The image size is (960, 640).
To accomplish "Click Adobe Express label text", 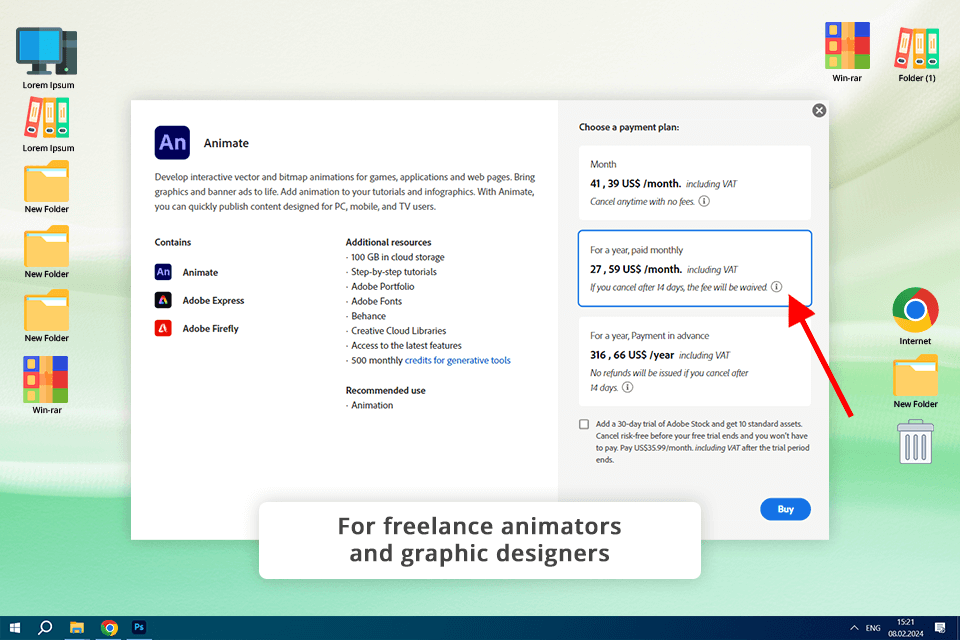I will 213,300.
